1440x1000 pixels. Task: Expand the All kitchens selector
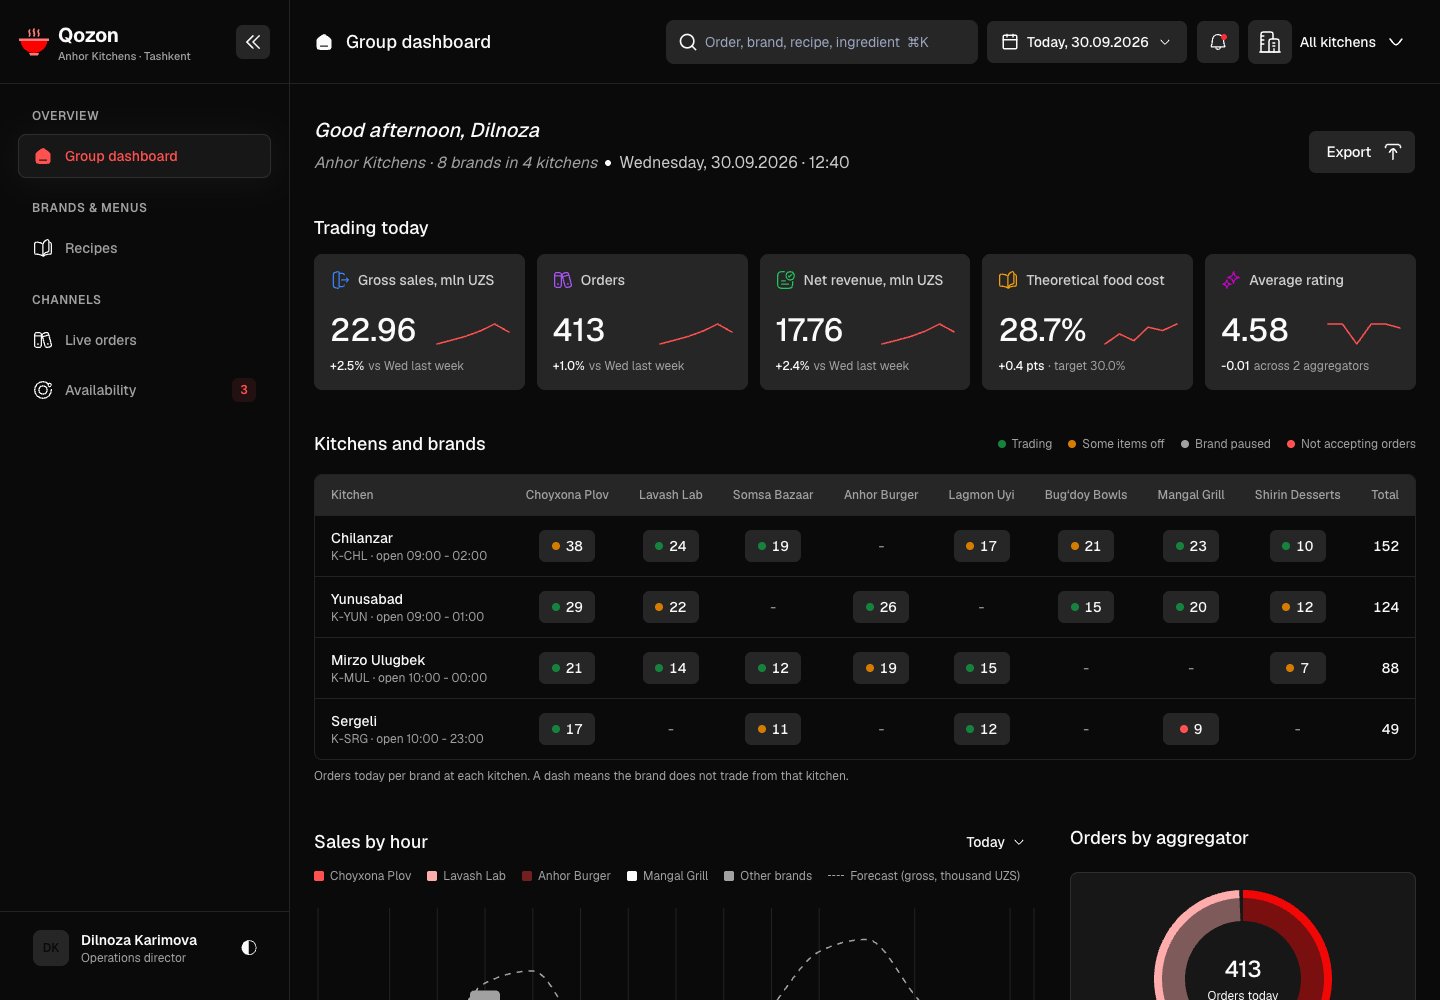[x=1352, y=42]
